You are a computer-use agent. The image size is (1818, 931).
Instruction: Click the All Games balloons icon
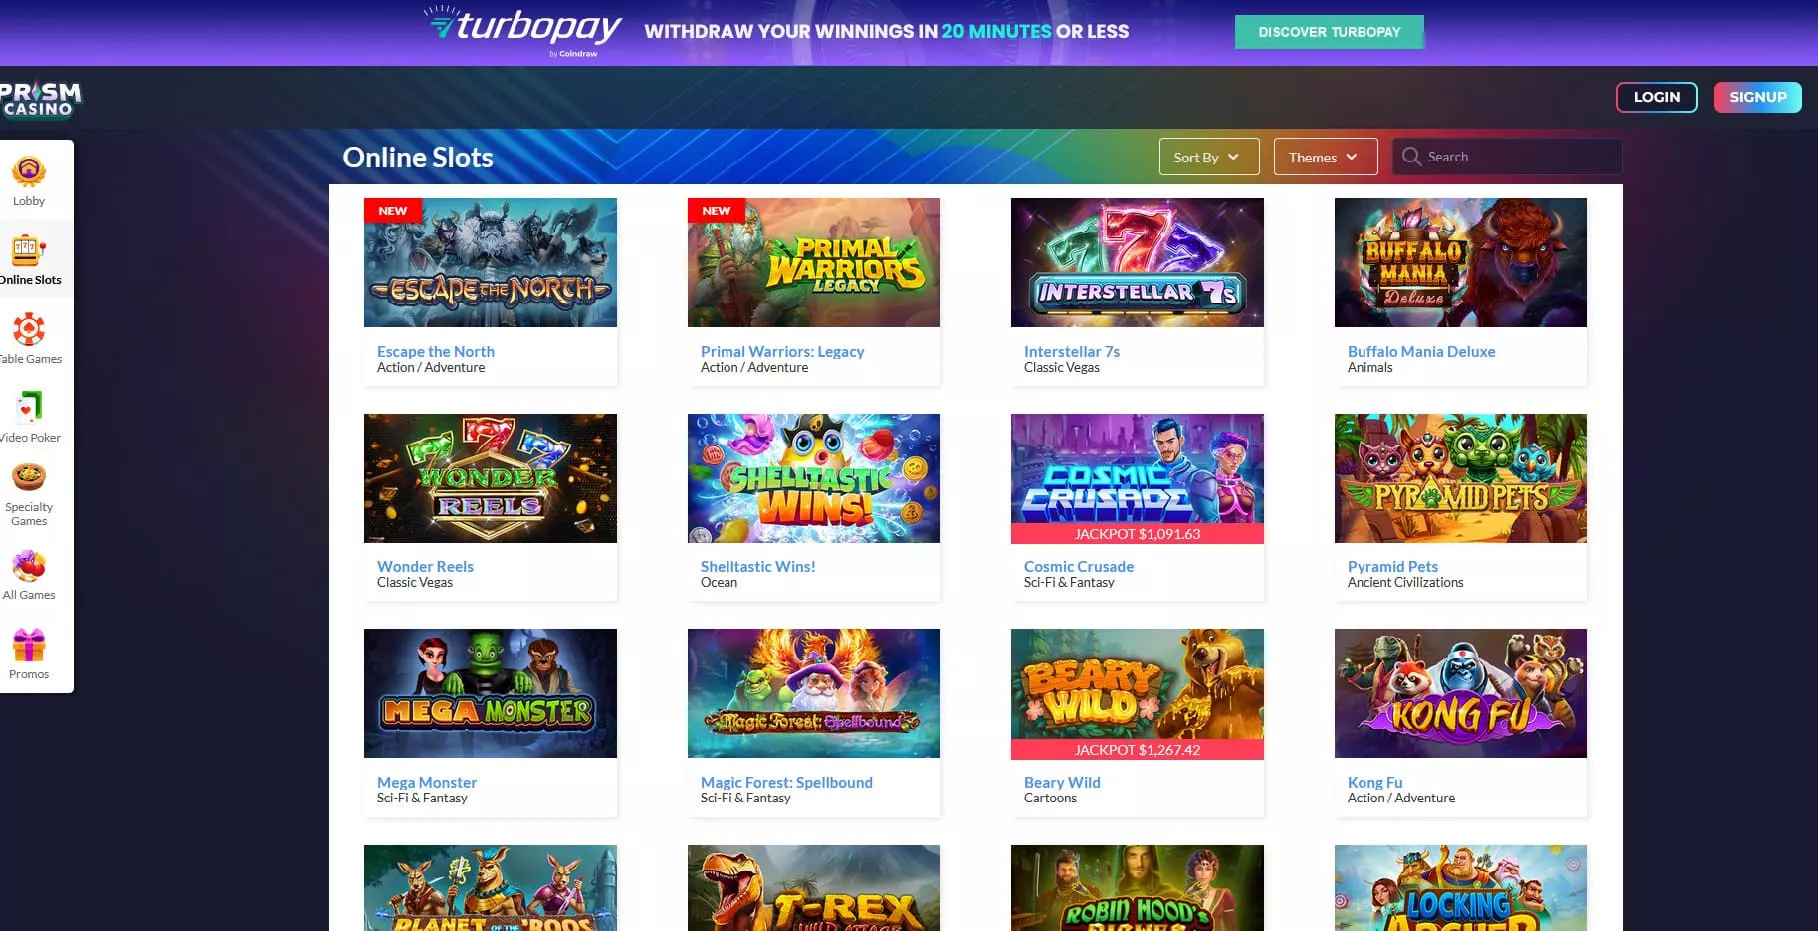point(29,567)
